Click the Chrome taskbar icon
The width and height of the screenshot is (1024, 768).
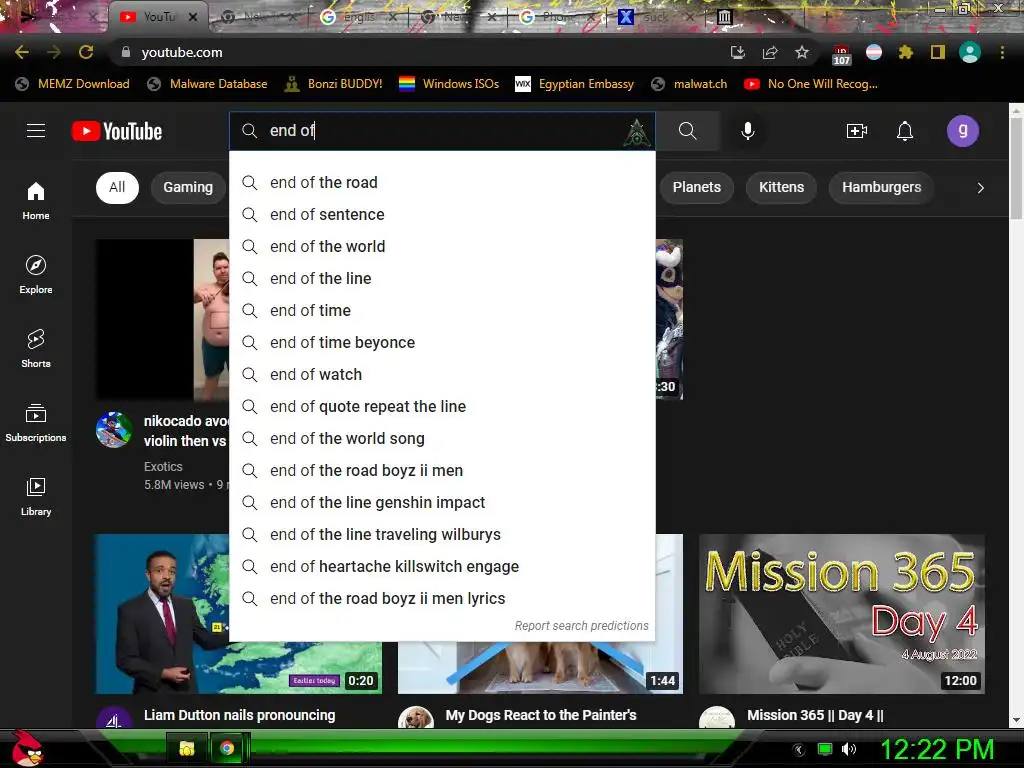[x=227, y=748]
